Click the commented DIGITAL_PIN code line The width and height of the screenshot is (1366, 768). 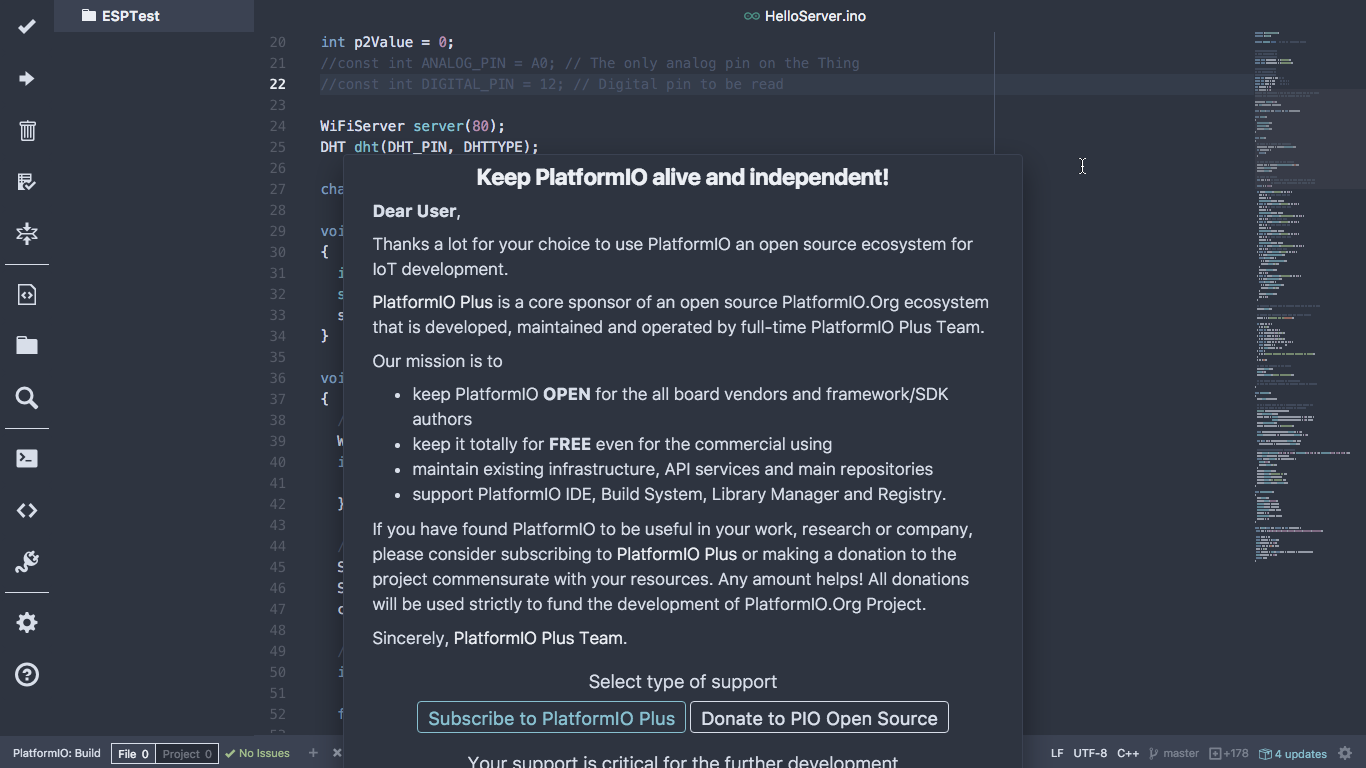point(552,84)
